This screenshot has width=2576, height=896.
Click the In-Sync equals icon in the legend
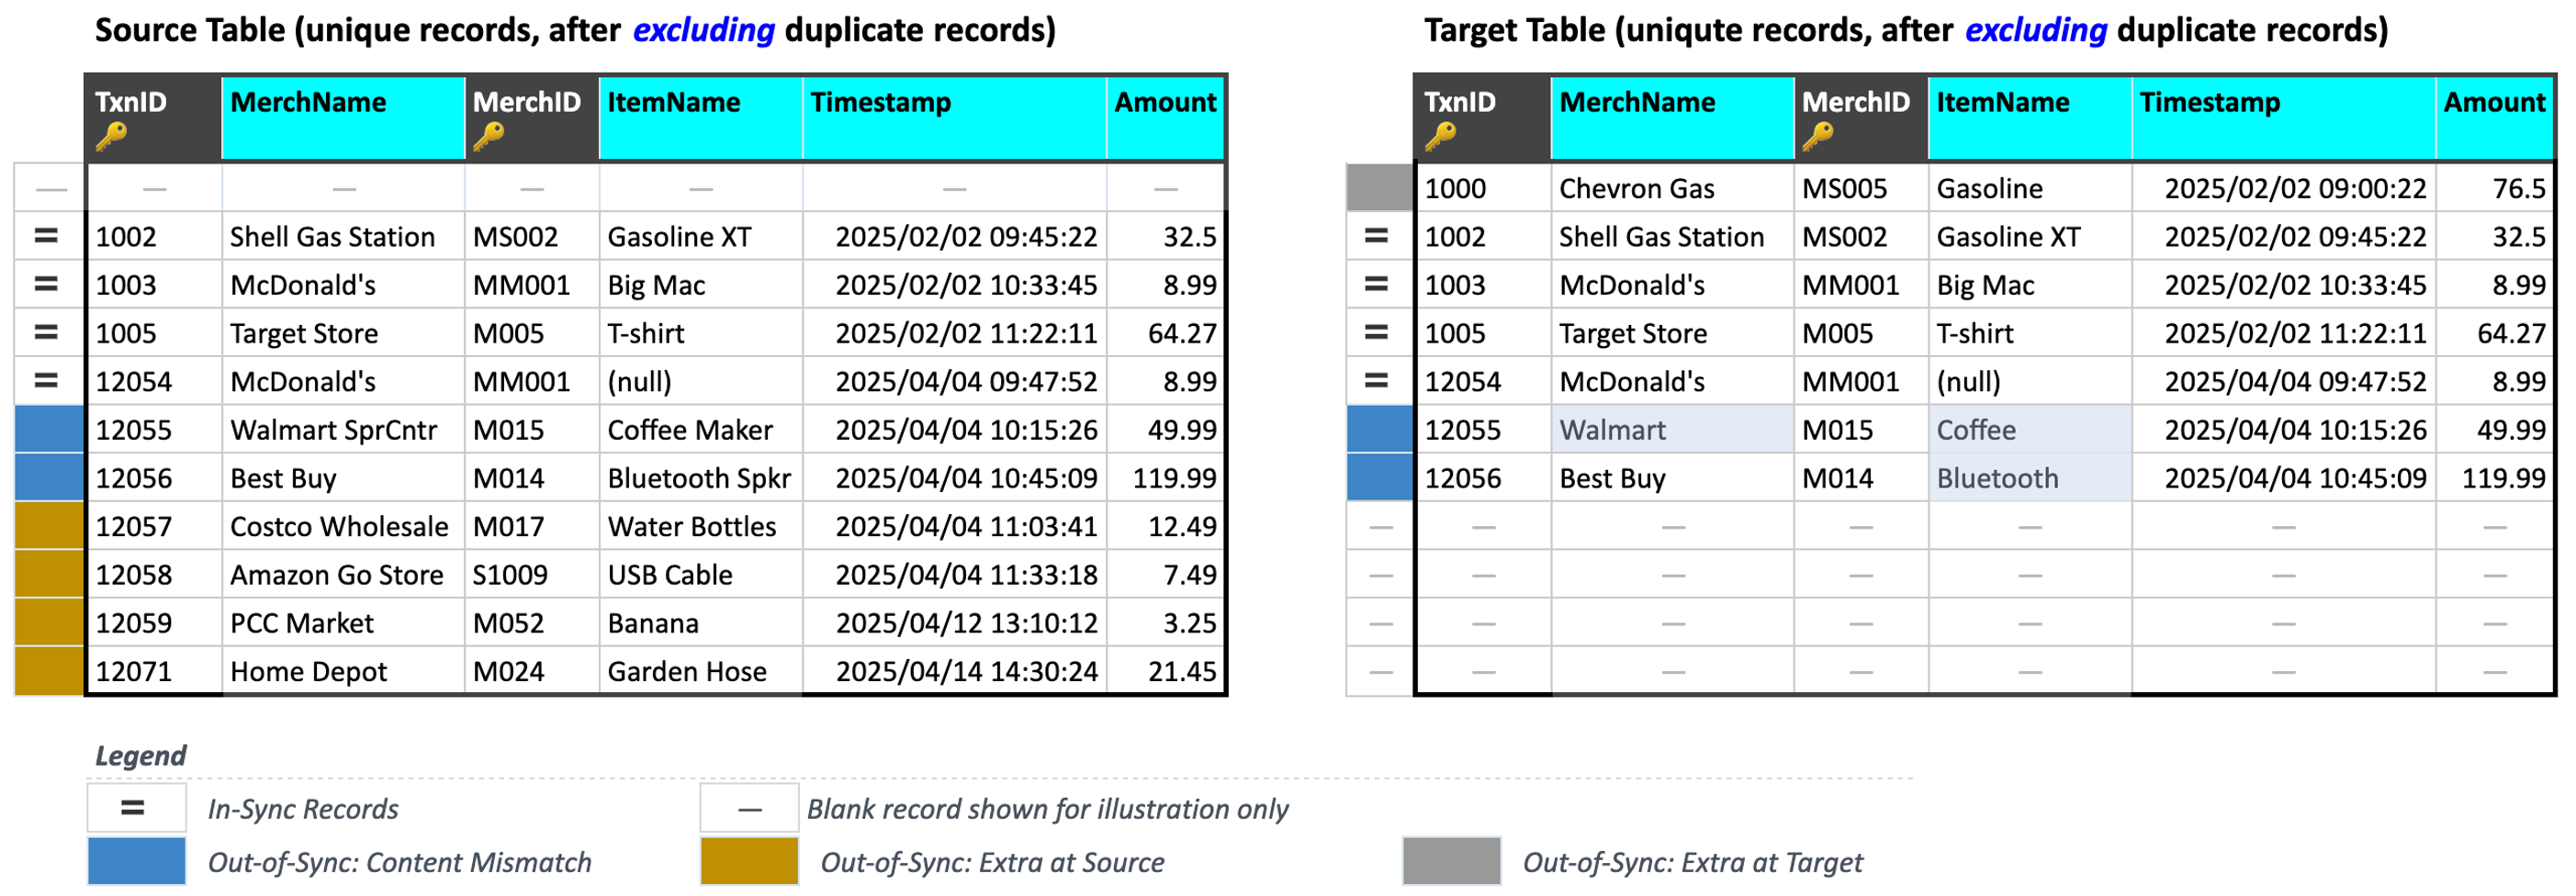135,808
